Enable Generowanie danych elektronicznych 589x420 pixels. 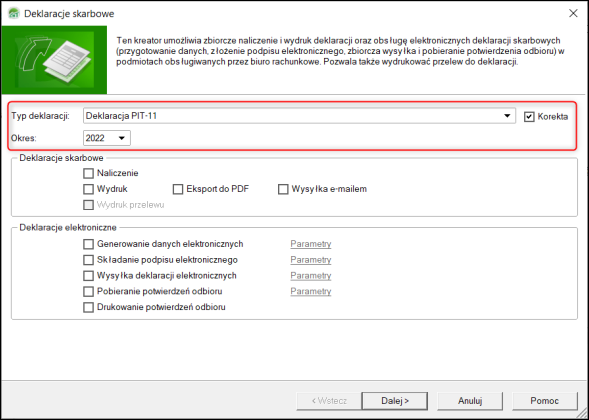88,244
